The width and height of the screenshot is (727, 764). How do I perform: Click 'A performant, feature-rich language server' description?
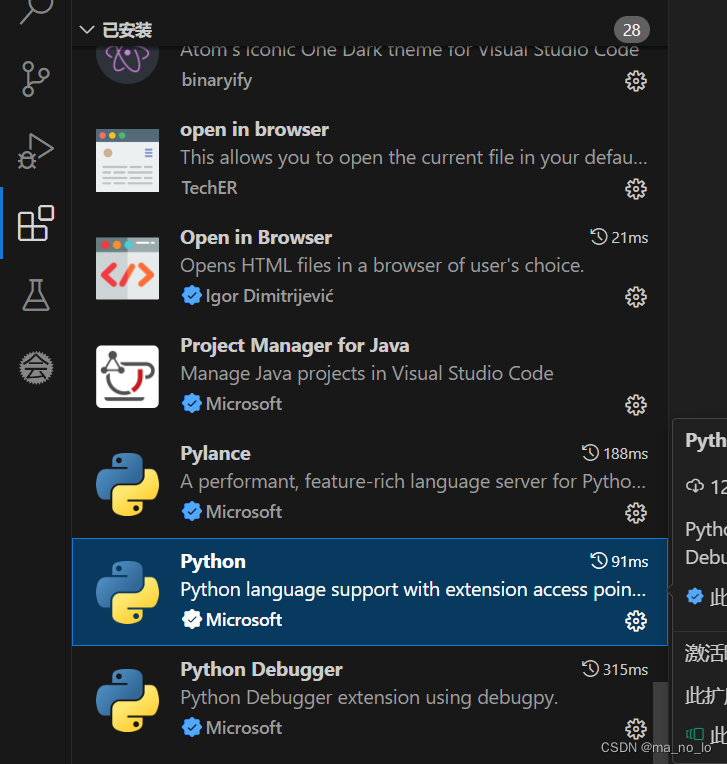pos(413,482)
